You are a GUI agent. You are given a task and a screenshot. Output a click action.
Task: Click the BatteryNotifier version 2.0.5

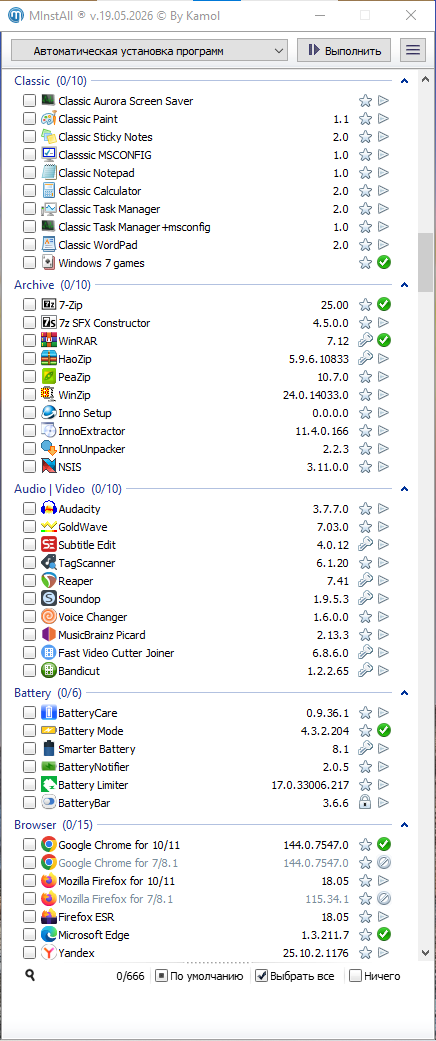pos(333,766)
